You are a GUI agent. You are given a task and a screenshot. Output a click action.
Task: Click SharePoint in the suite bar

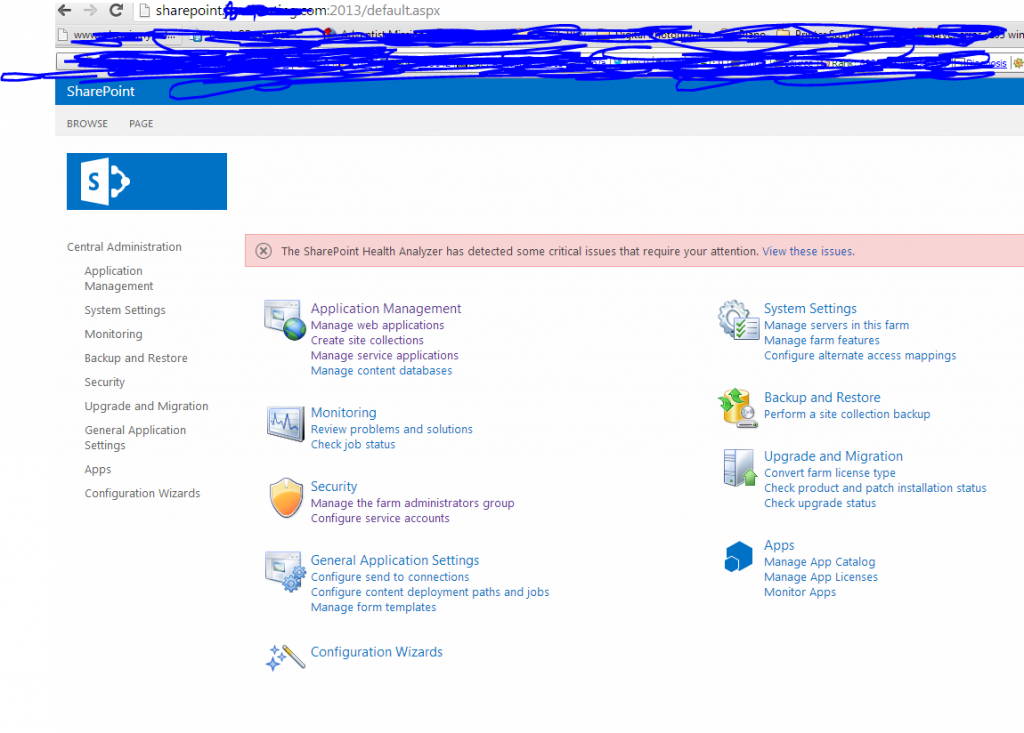[x=101, y=91]
